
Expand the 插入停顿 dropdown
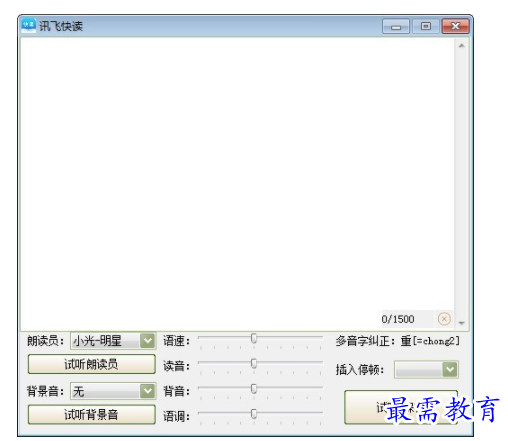click(426, 369)
